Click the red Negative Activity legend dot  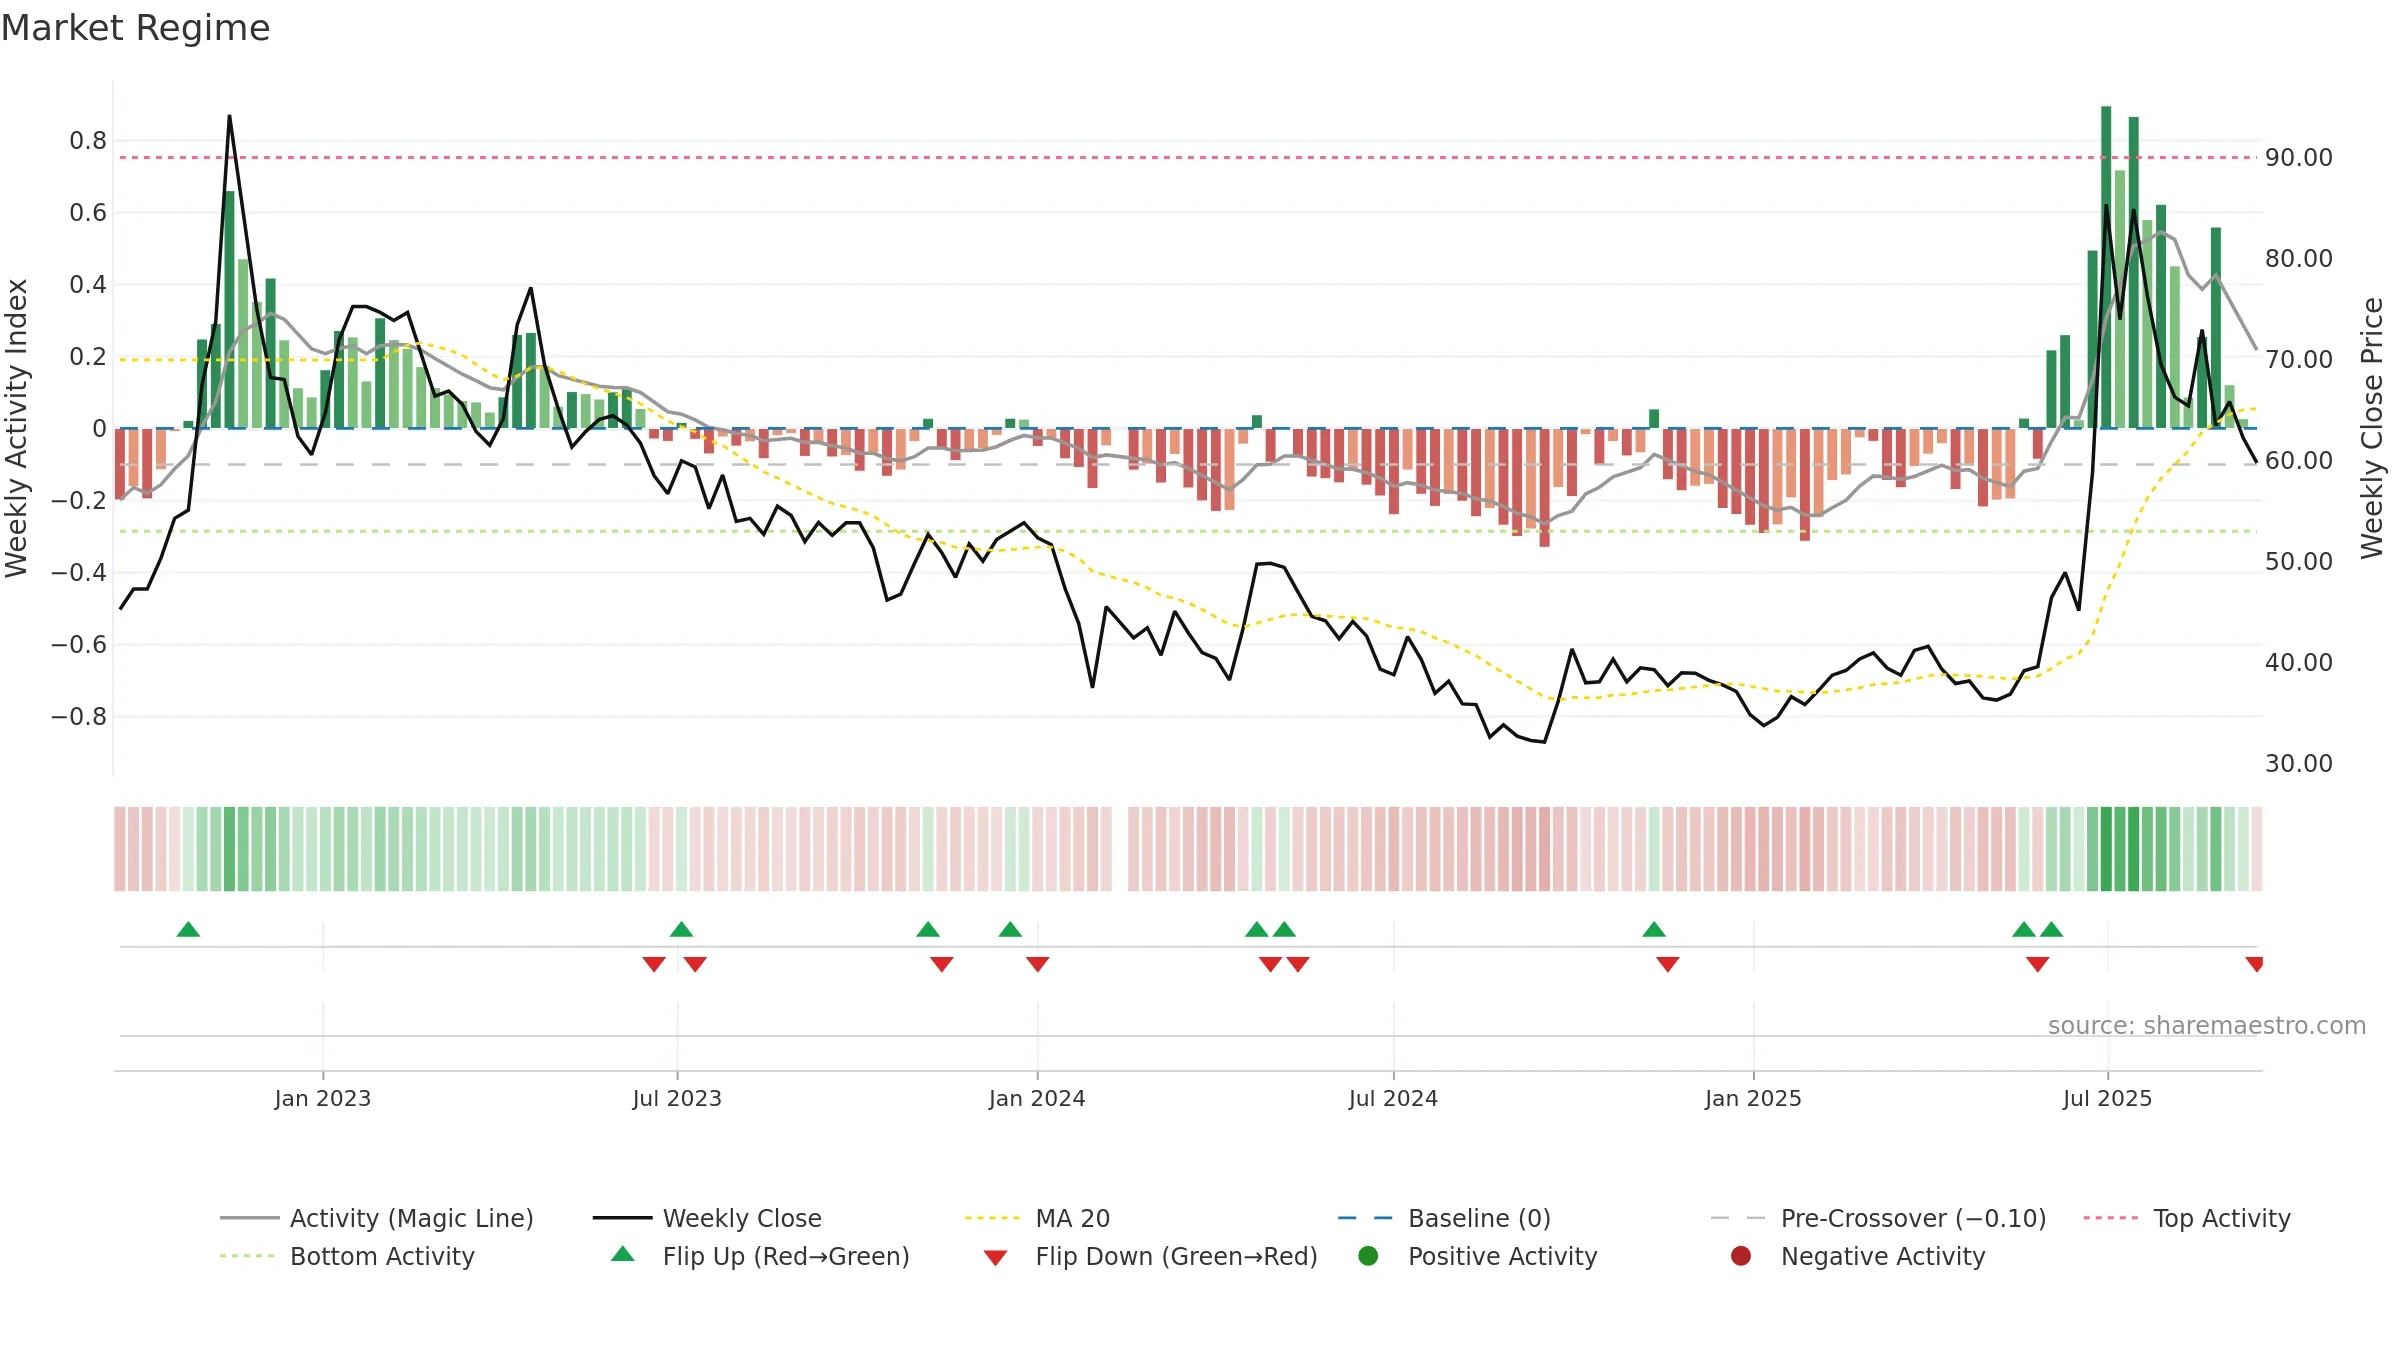click(1741, 1256)
